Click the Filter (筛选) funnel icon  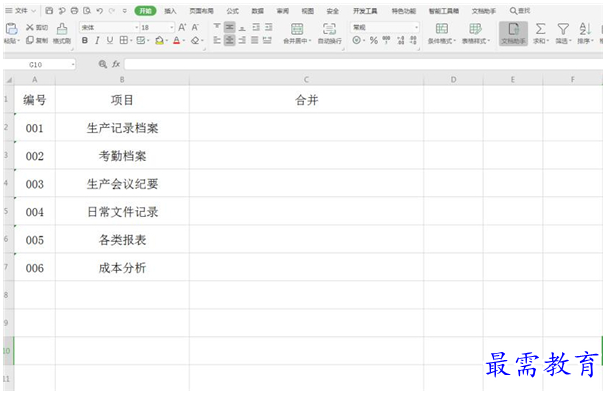(563, 29)
